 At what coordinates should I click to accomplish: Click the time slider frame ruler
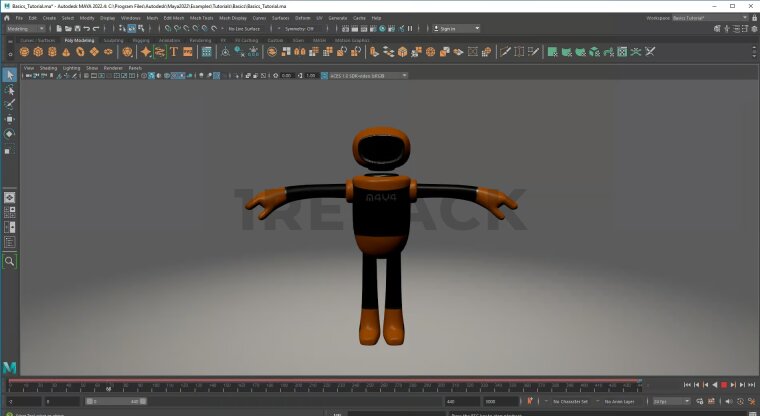320,385
